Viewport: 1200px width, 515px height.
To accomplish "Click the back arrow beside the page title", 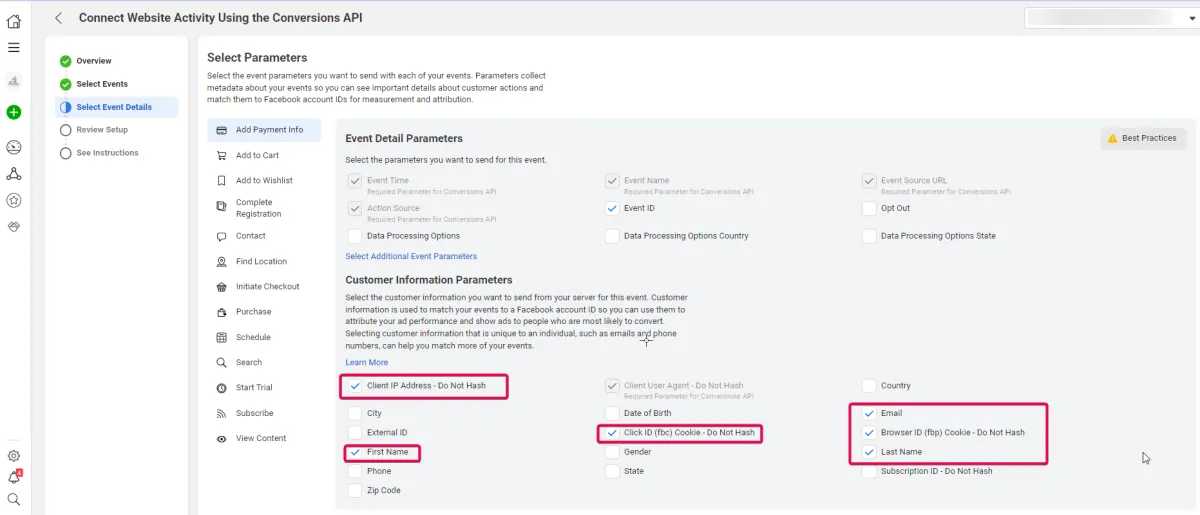I will point(59,18).
